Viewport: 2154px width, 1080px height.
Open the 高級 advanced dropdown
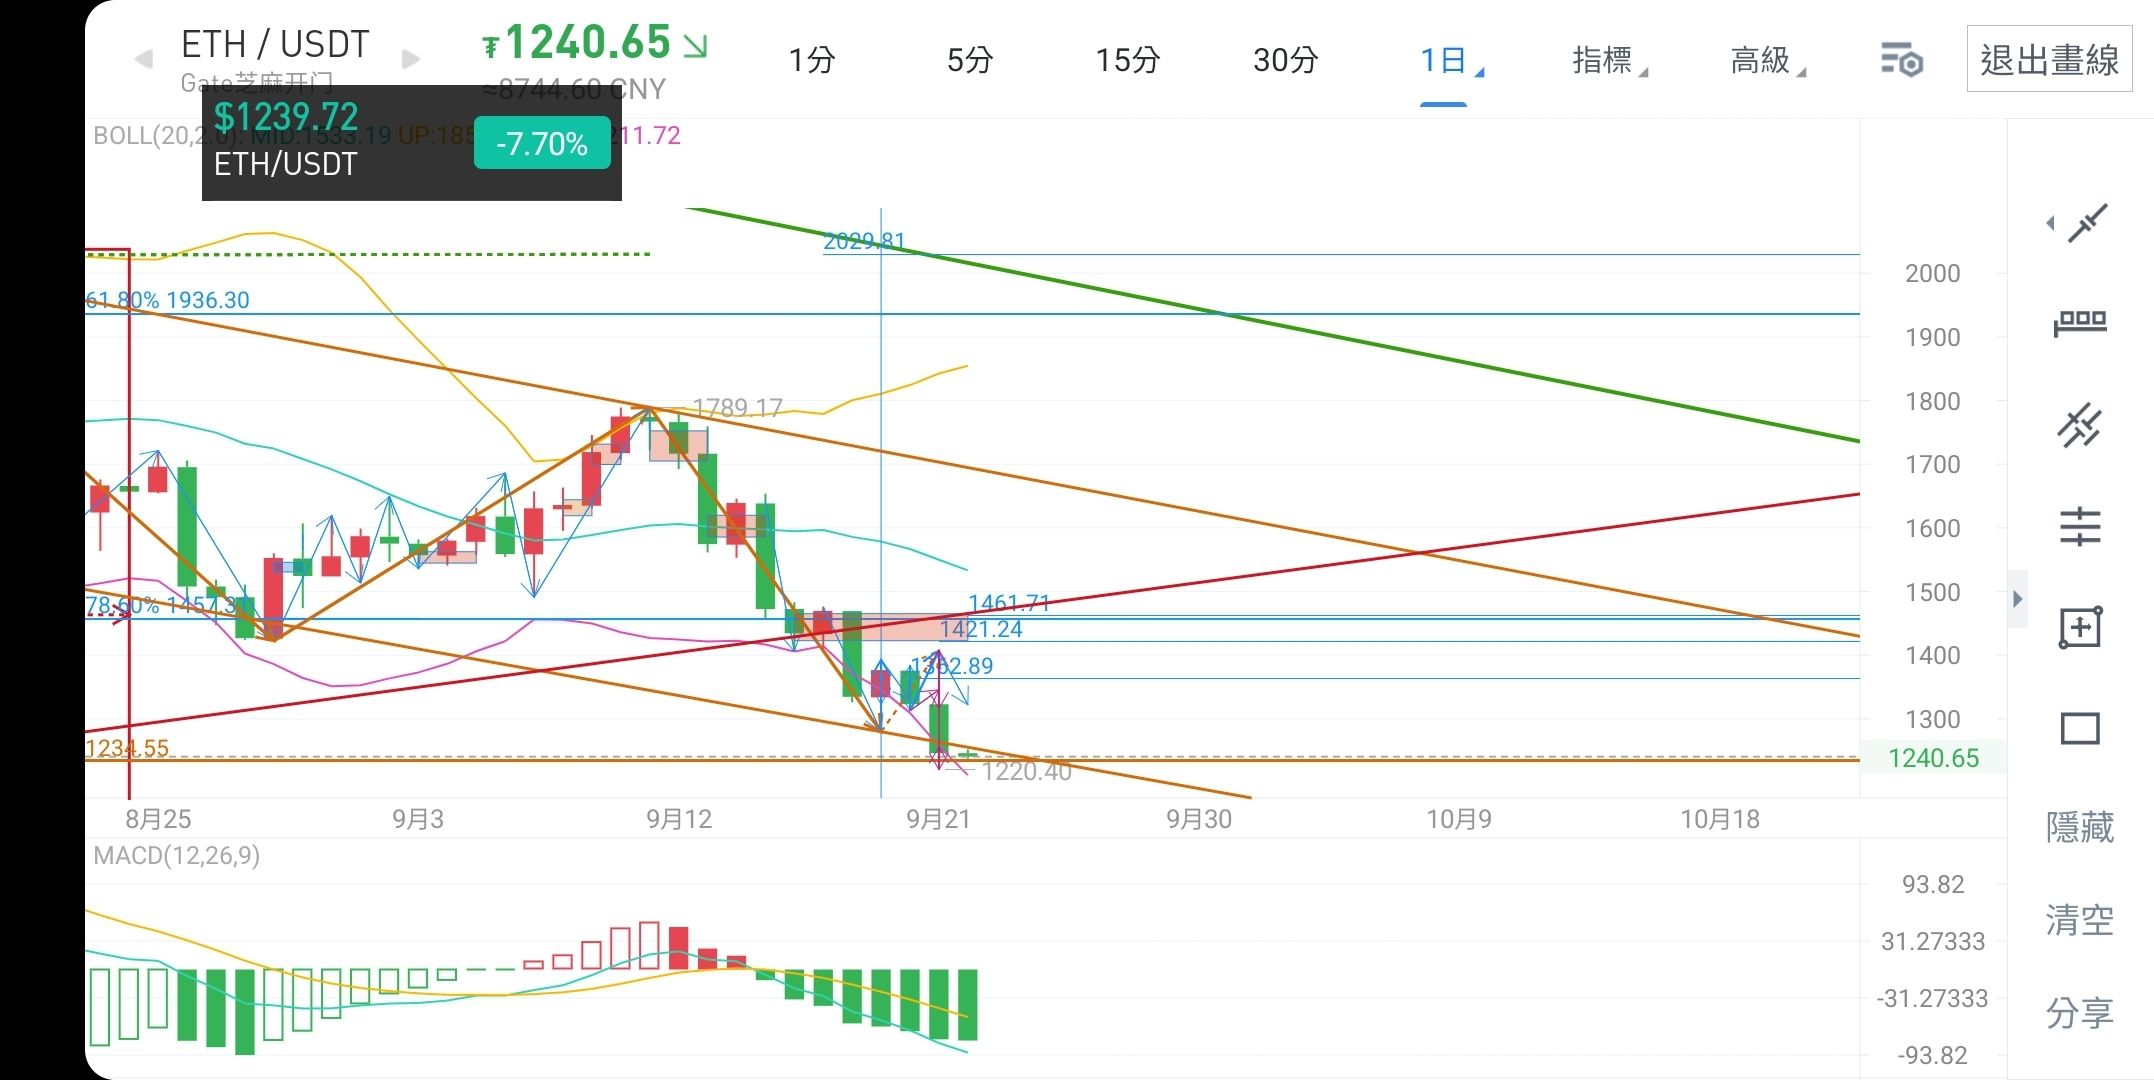[x=1767, y=61]
